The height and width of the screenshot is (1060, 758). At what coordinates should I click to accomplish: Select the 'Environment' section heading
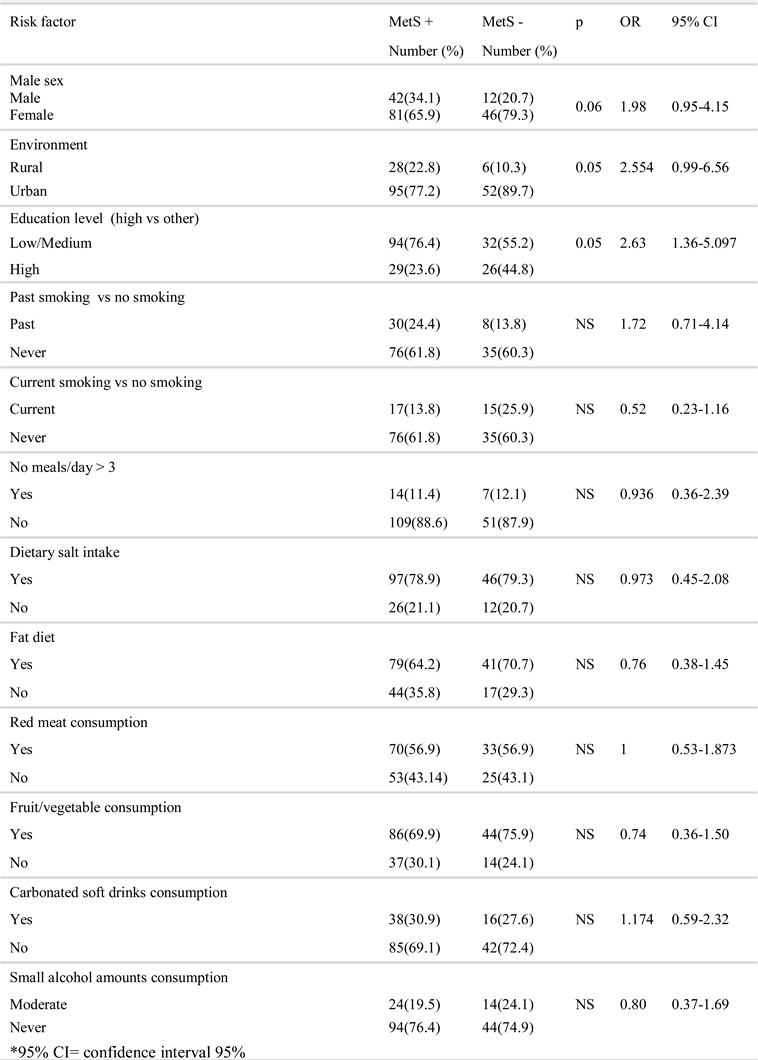tap(46, 144)
